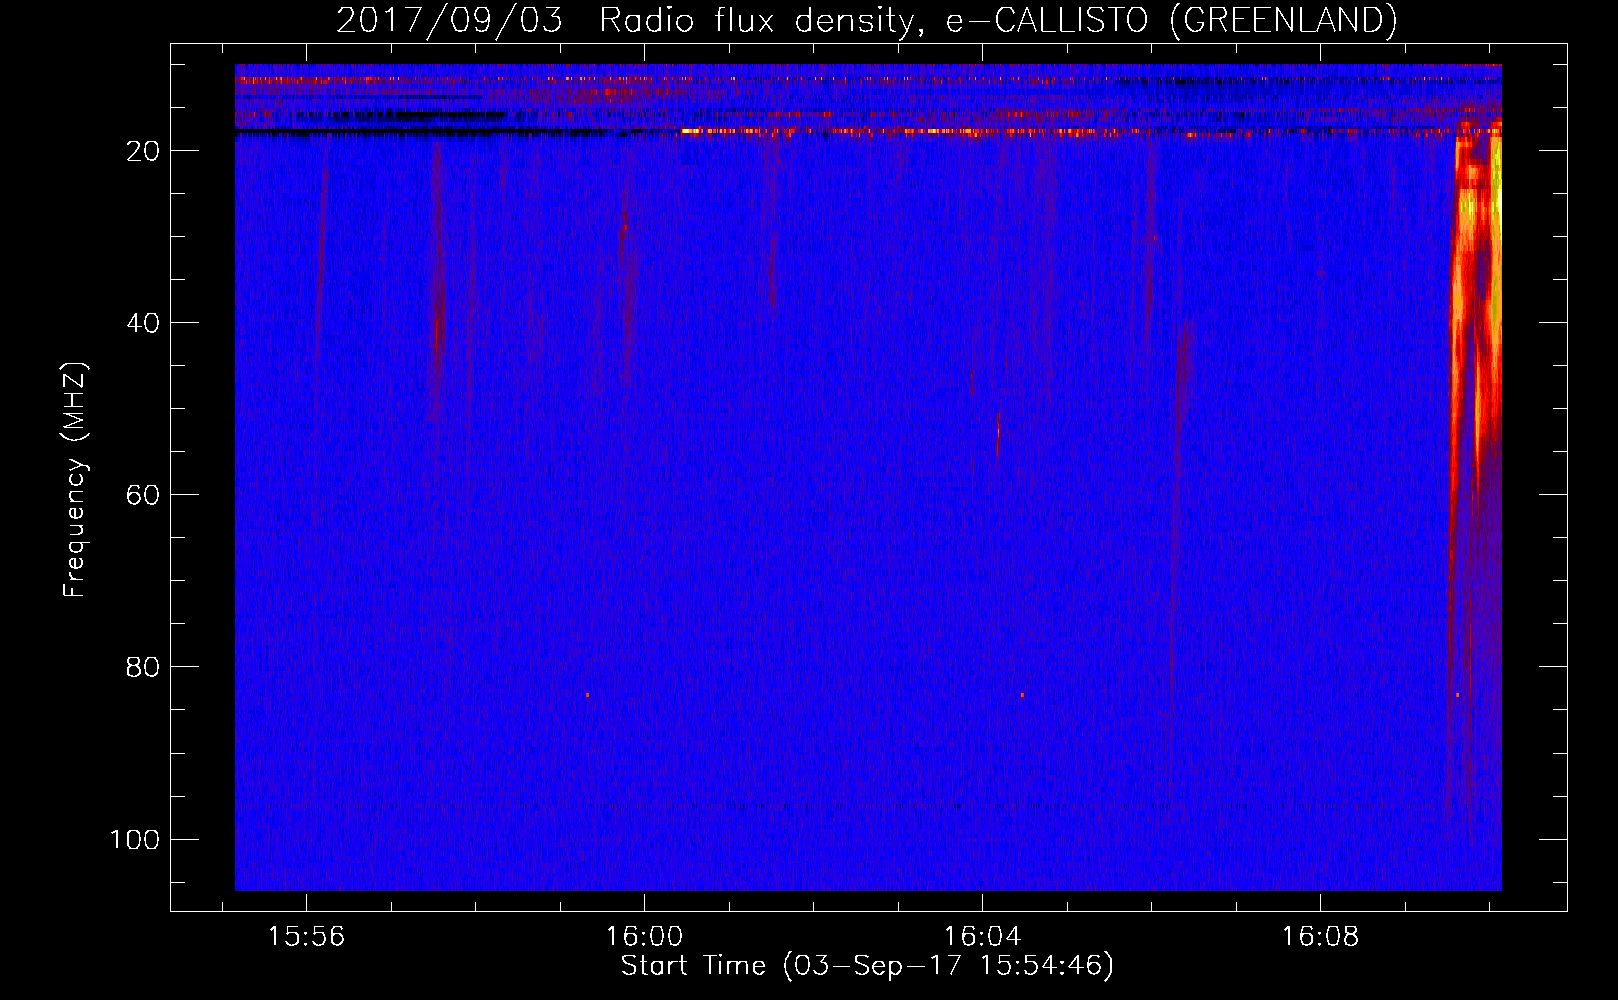1618x1000 pixels.
Task: Click the '80' frequency tick label
Action: pos(143,667)
